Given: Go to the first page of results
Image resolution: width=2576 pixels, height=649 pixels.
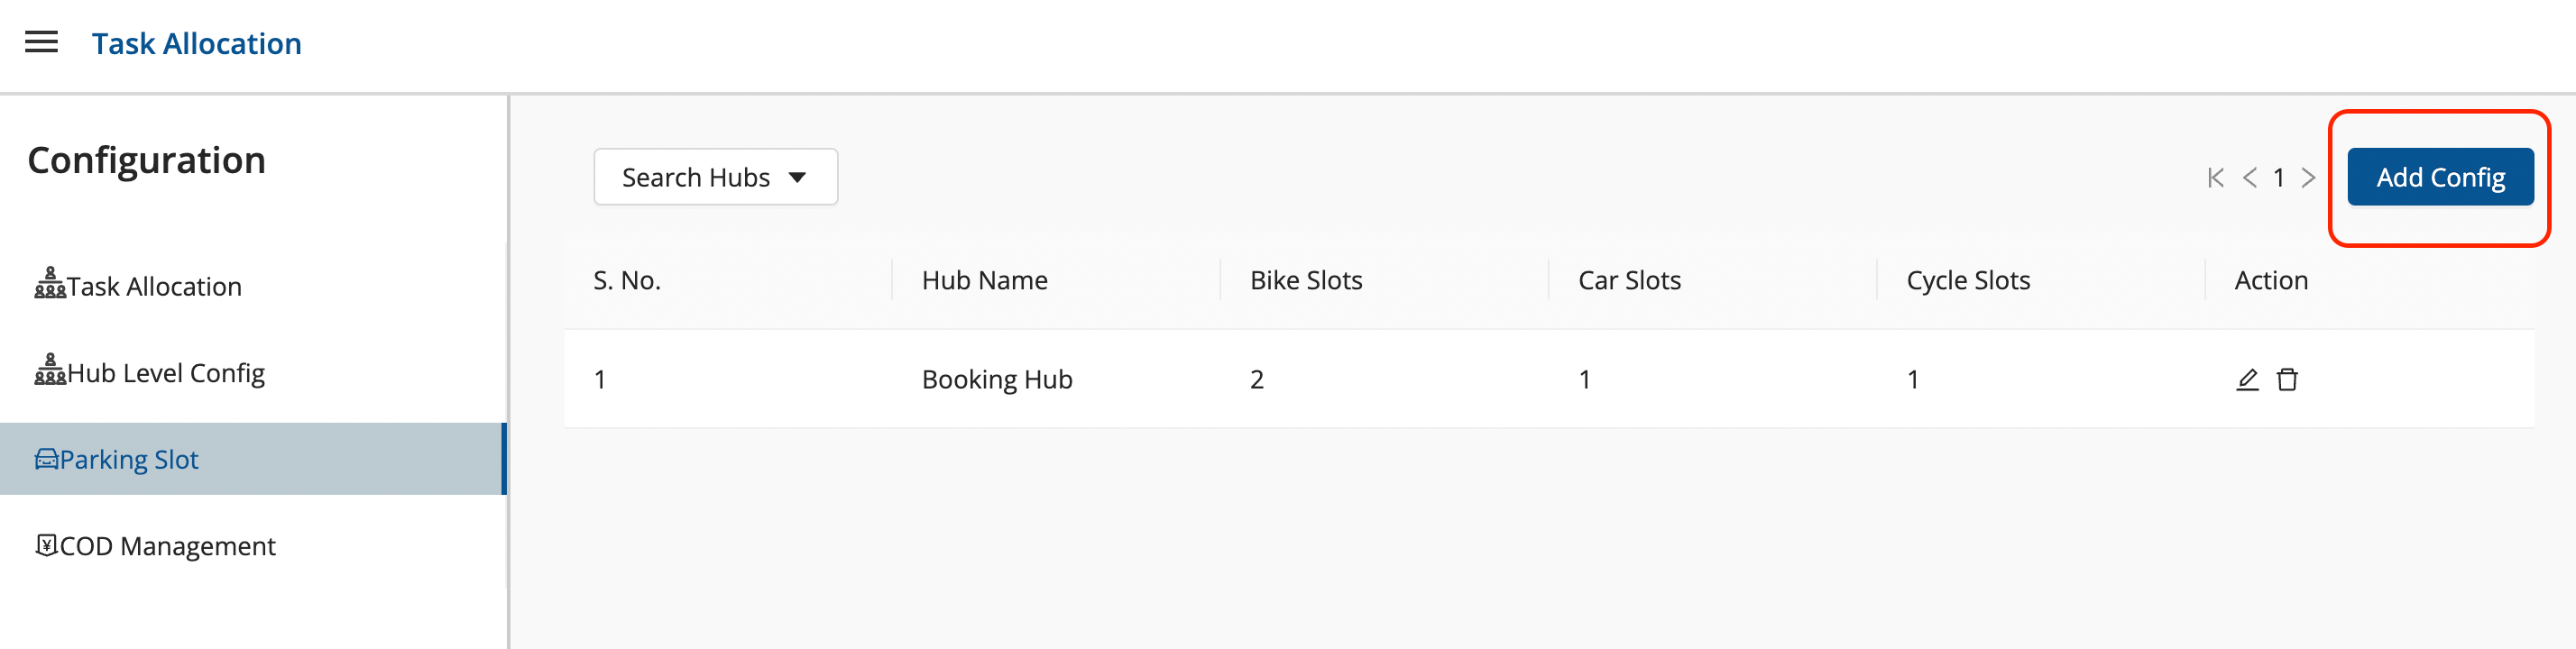Looking at the screenshot, I should point(2215,178).
